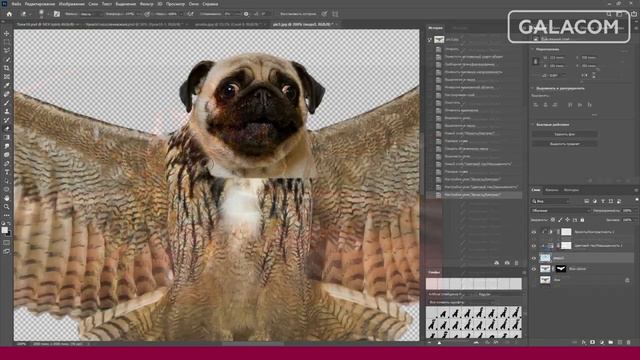
Task: Select the Crop tool
Action: pyautogui.click(x=7, y=68)
